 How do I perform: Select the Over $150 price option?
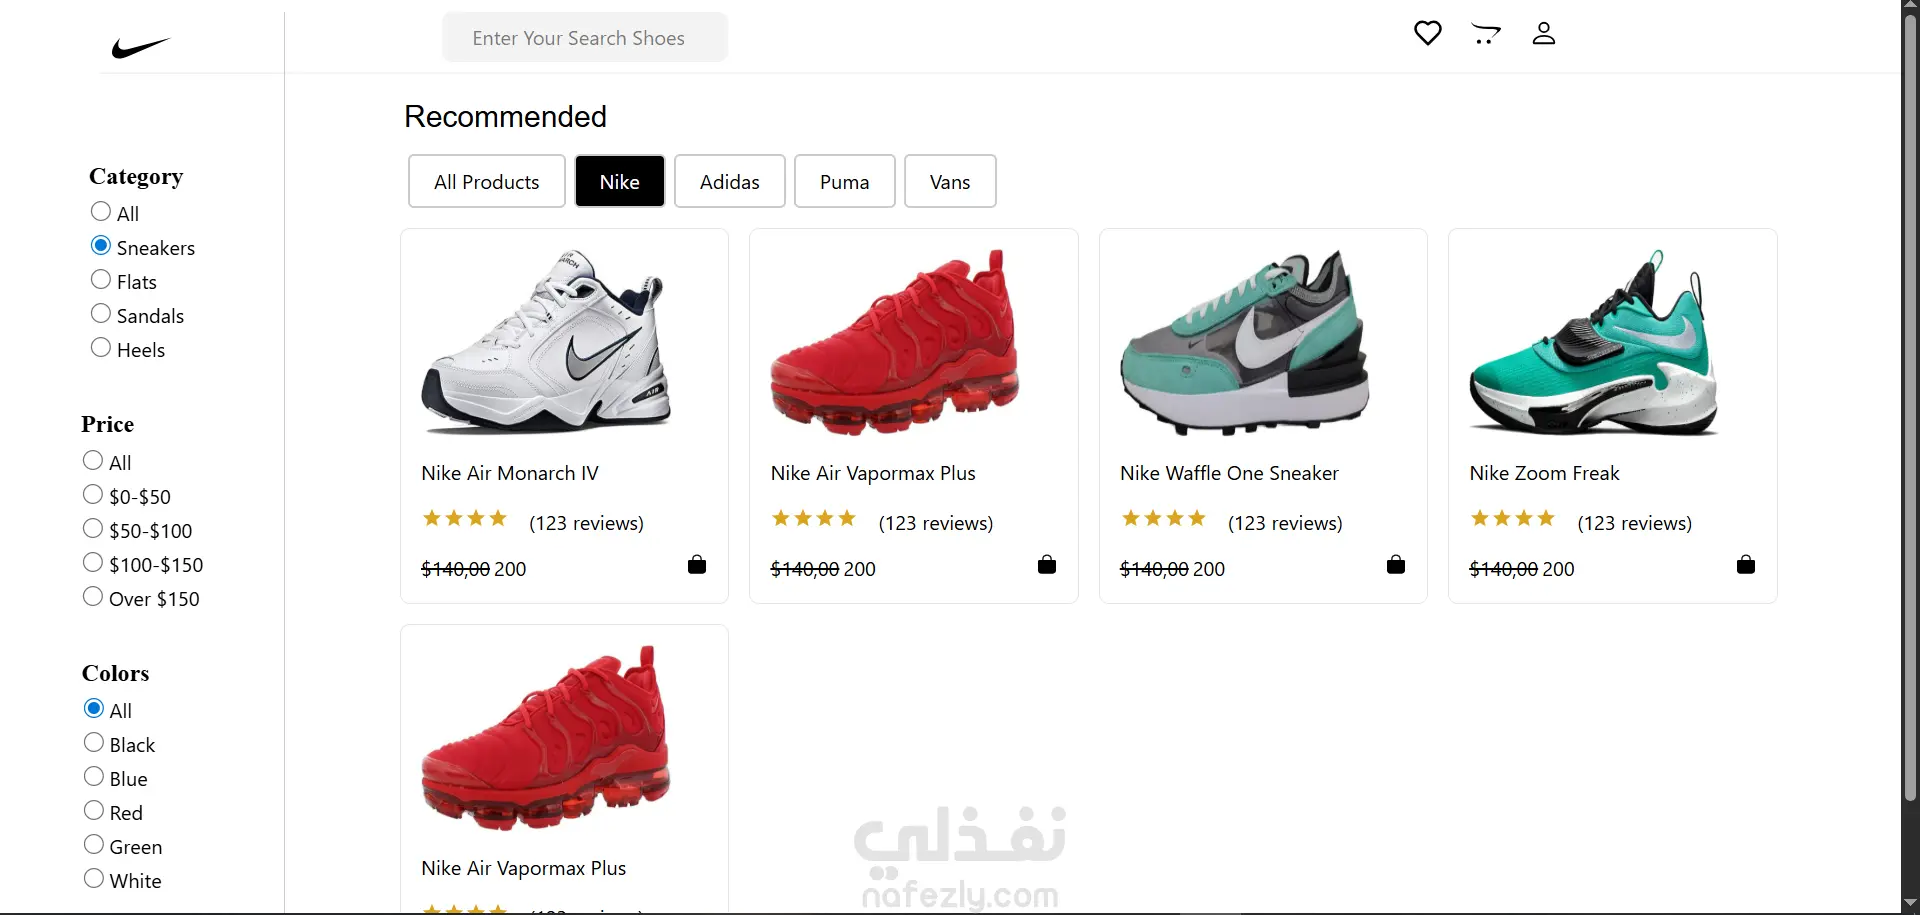point(93,597)
